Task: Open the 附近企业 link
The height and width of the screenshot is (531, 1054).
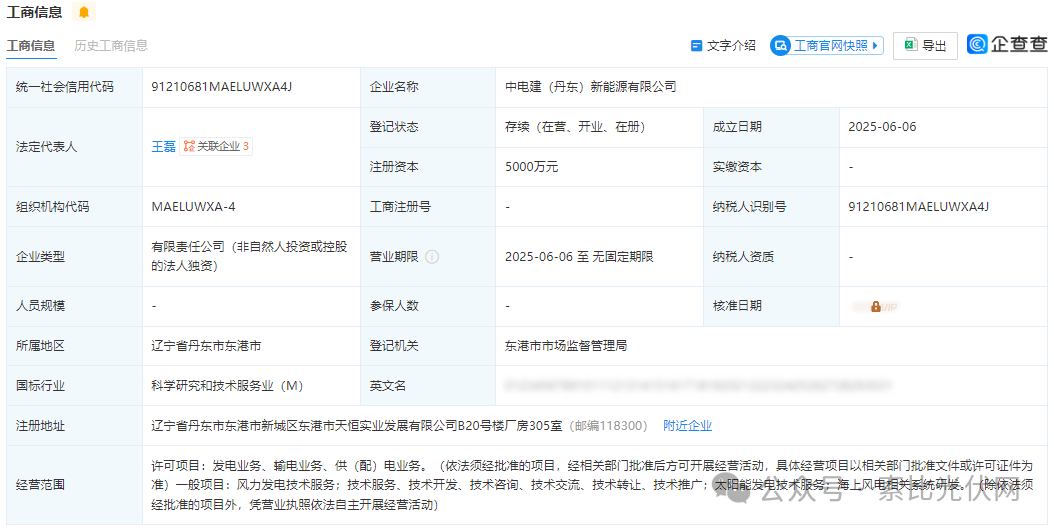Action: (x=687, y=426)
